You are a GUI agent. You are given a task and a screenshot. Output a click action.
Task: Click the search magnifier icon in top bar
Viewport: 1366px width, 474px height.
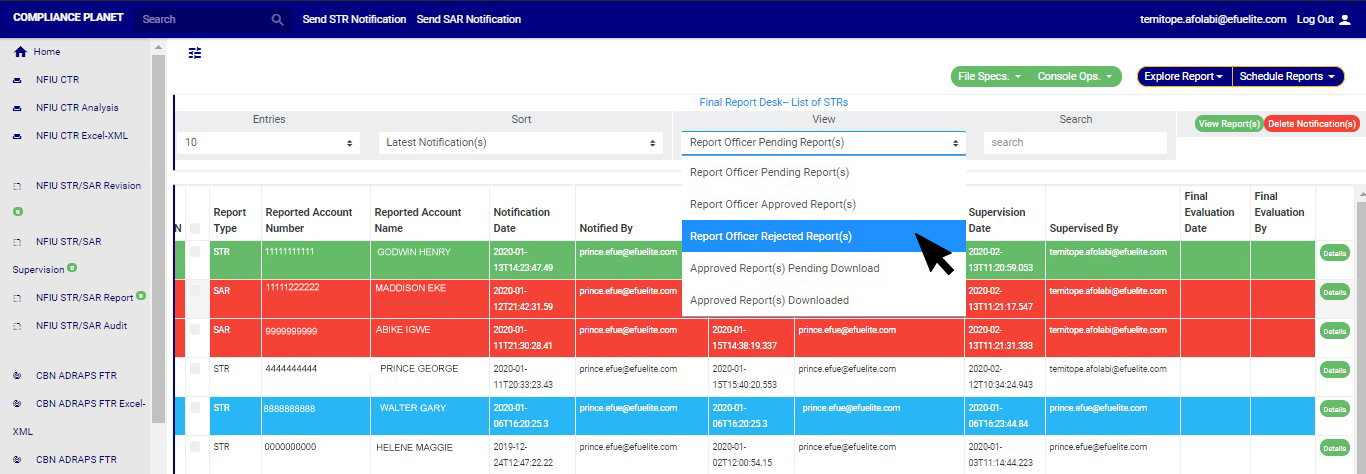[278, 19]
